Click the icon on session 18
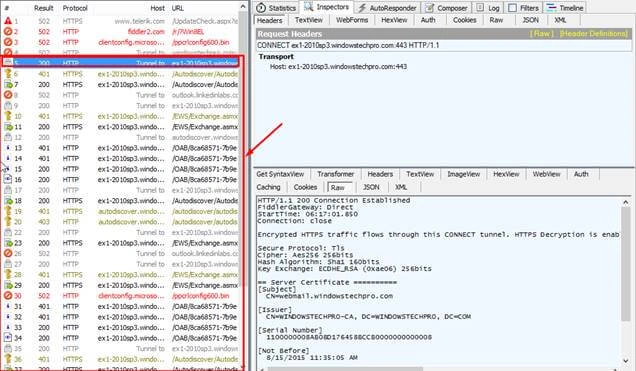636x371 pixels. tap(8, 200)
